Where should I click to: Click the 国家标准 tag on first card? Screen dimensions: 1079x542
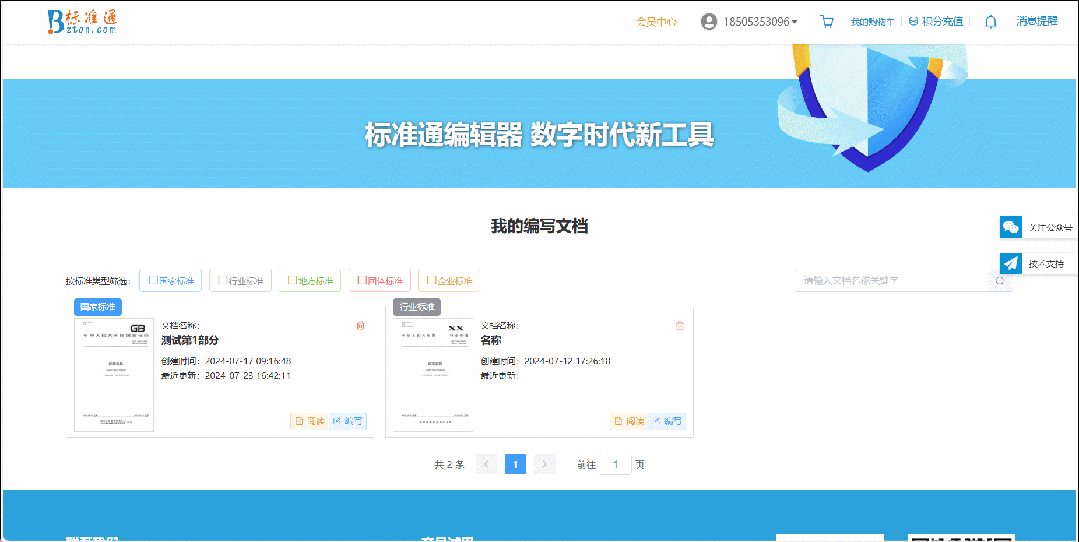pyautogui.click(x=98, y=307)
